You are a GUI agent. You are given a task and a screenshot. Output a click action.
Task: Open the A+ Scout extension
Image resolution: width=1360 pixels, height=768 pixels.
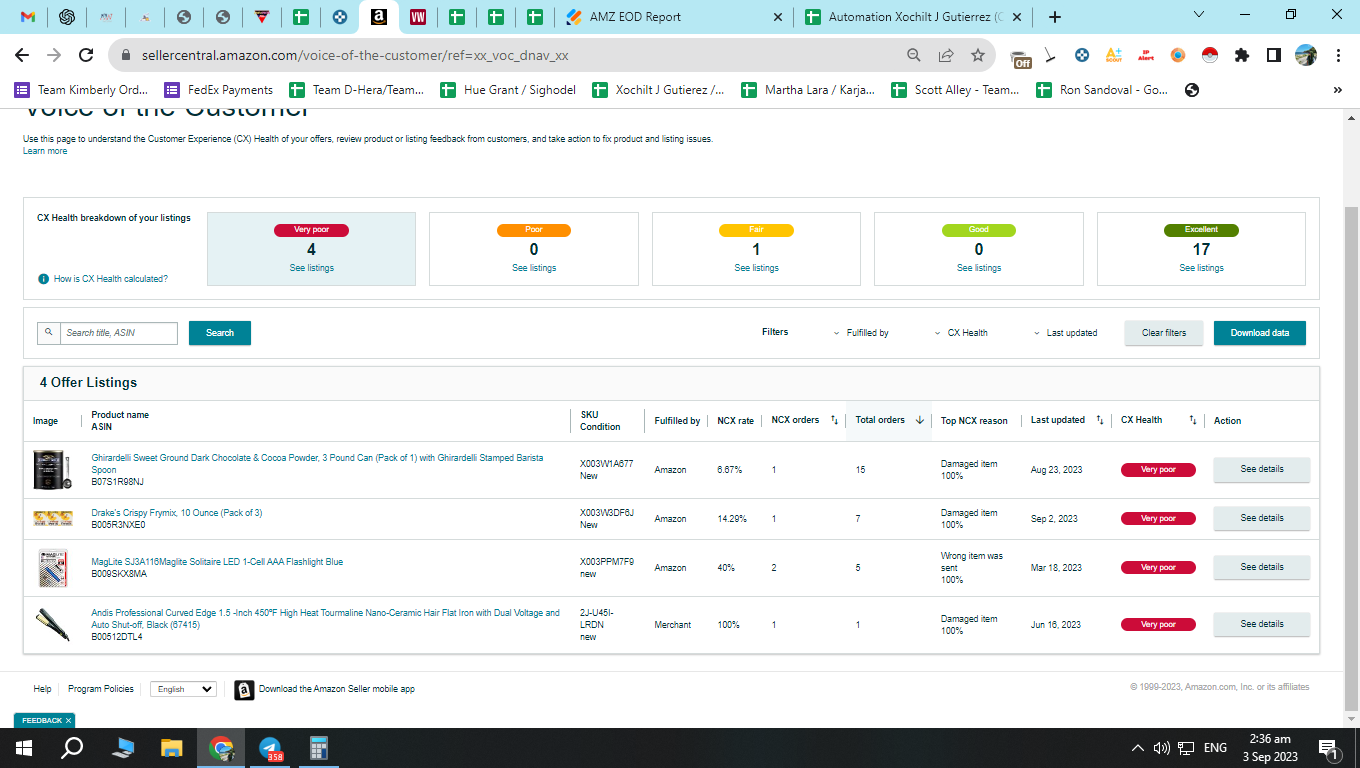[x=1113, y=55]
